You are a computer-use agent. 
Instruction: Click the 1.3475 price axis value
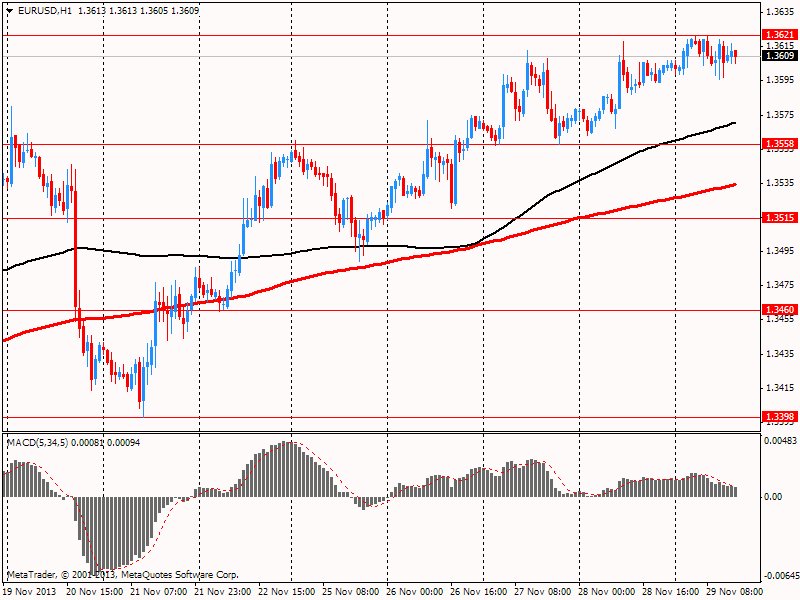[x=780, y=285]
